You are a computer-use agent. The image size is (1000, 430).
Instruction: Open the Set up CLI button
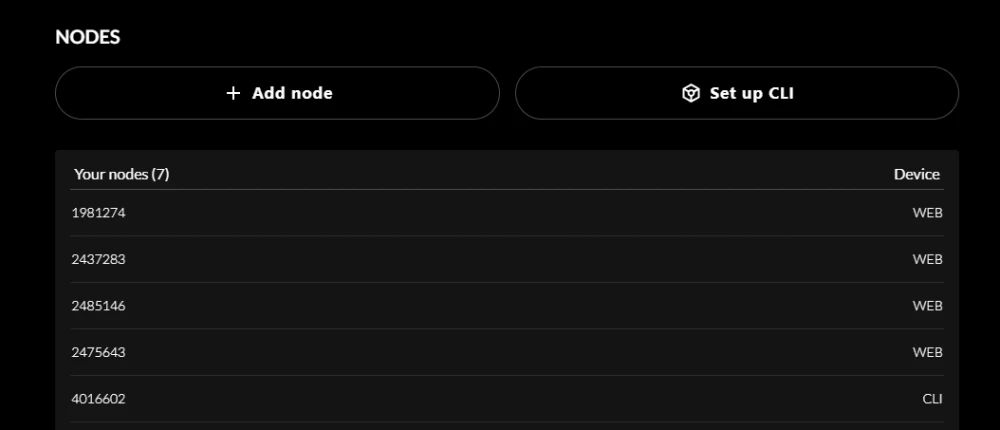[x=737, y=93]
